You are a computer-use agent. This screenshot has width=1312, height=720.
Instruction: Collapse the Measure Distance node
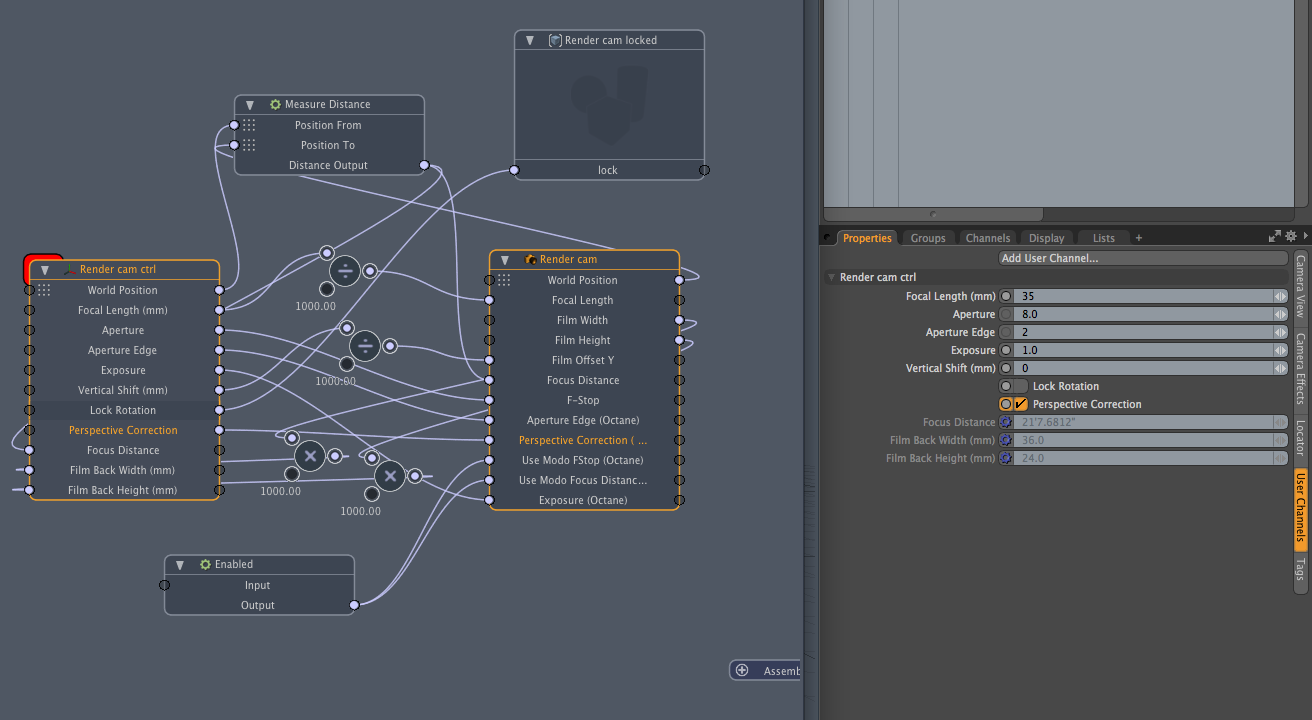pyautogui.click(x=250, y=105)
